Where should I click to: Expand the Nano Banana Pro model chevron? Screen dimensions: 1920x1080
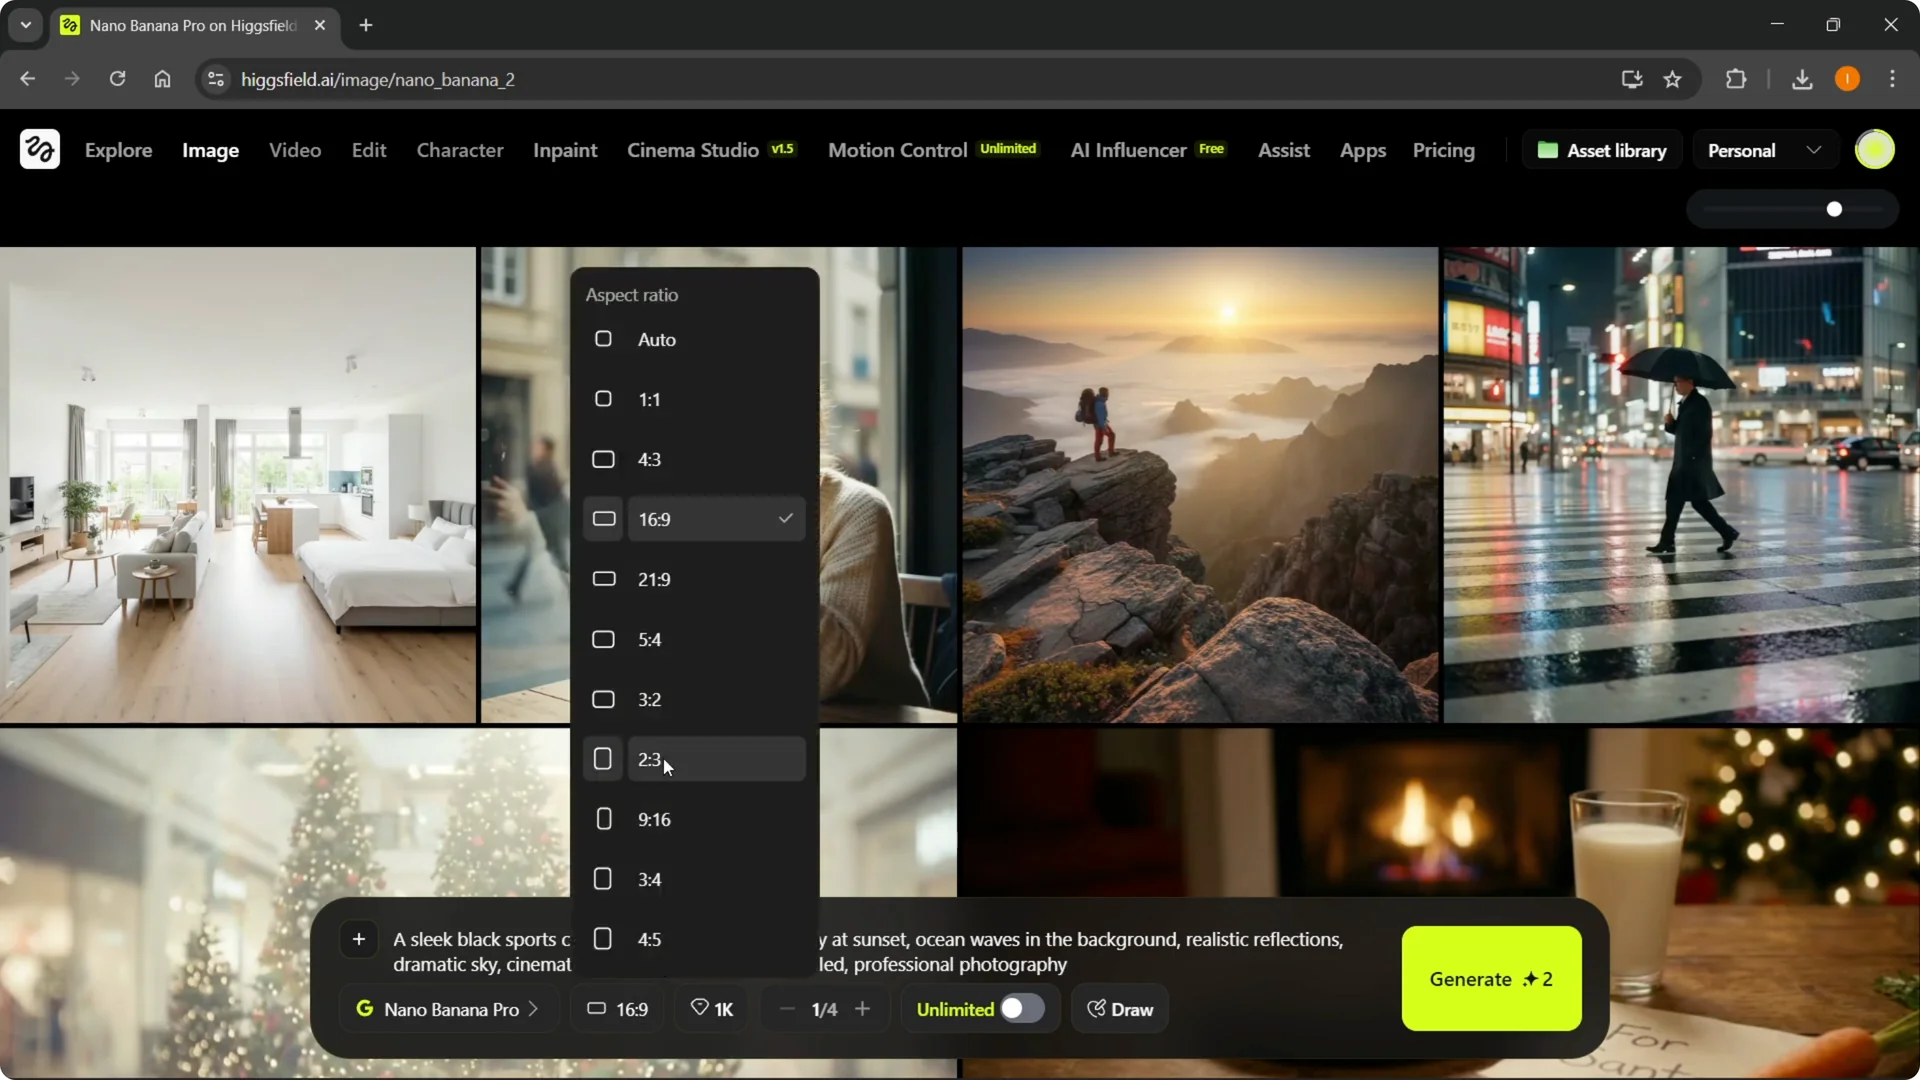pyautogui.click(x=534, y=1008)
